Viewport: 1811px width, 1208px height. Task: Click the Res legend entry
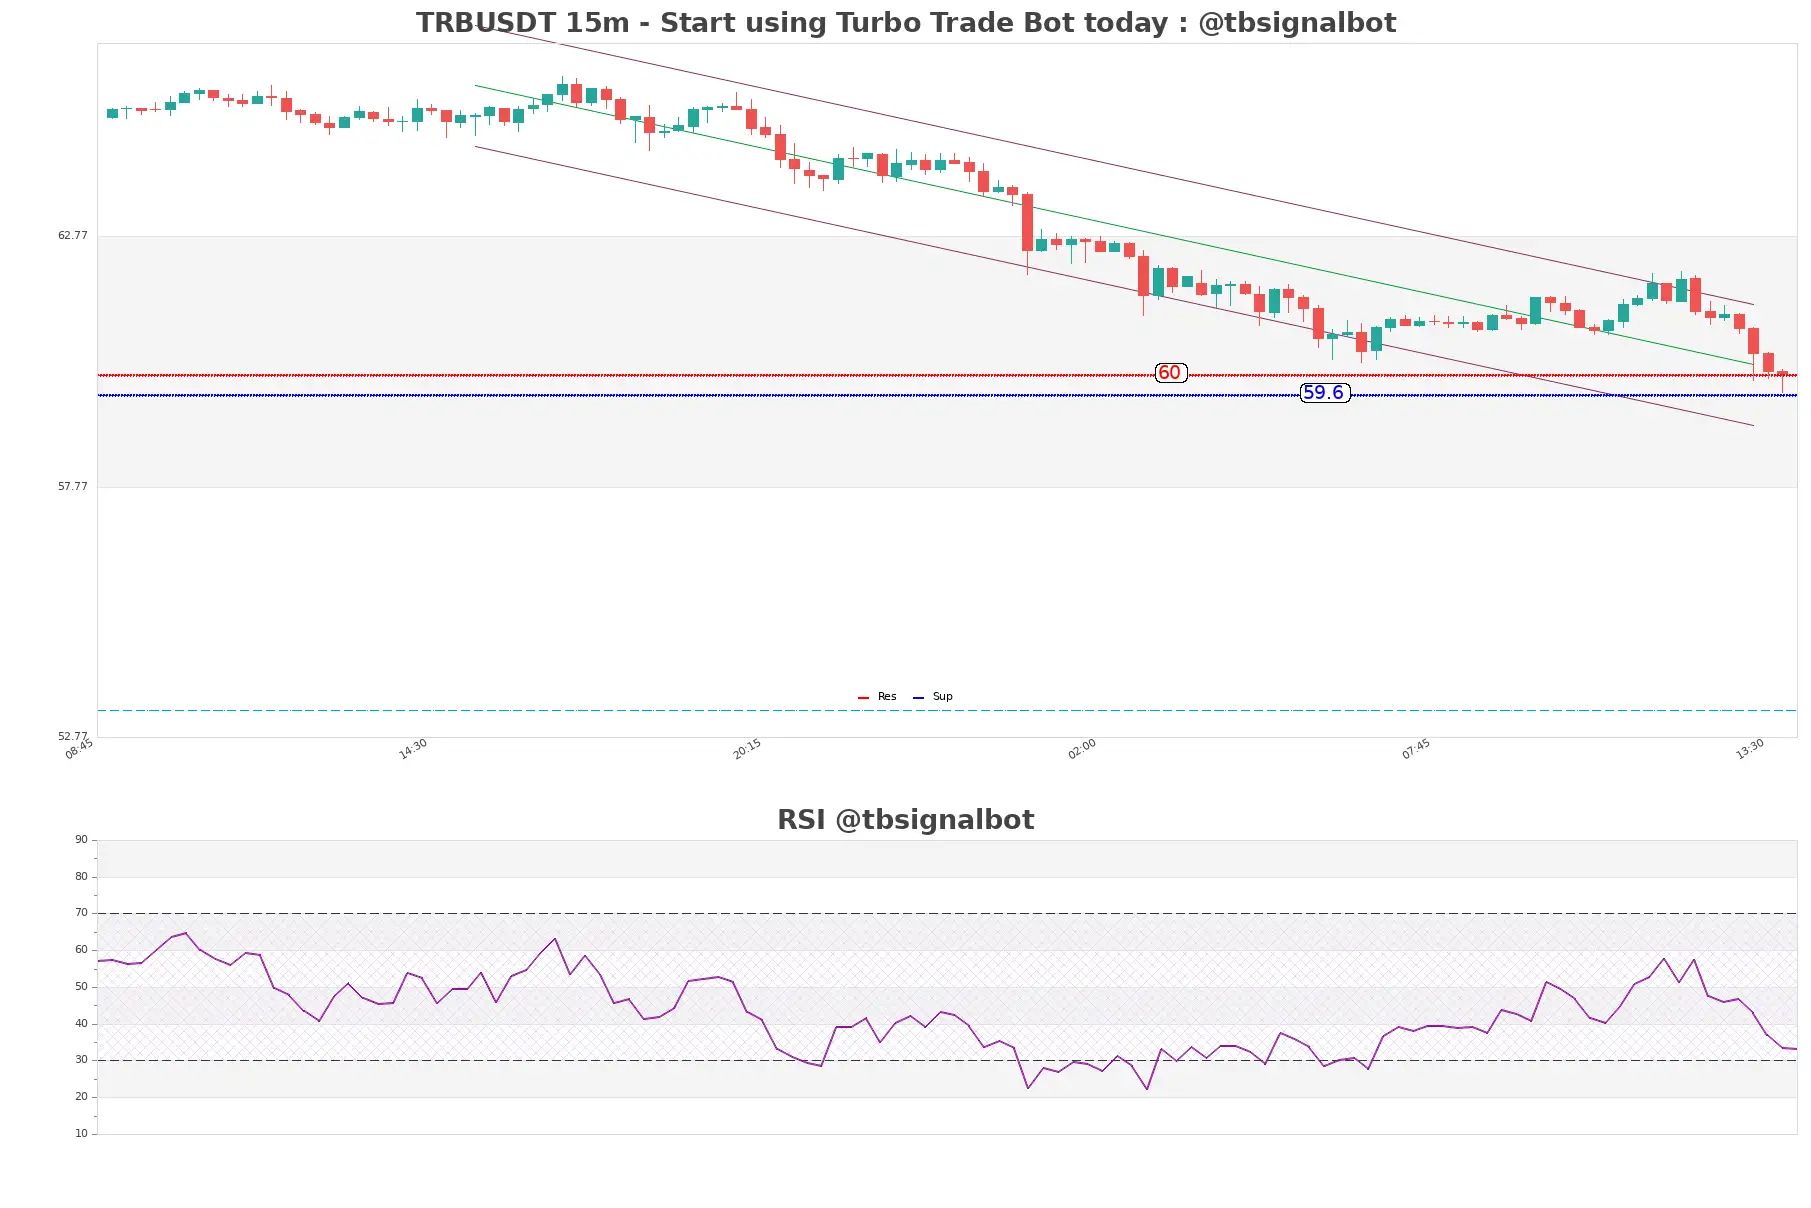(877, 697)
